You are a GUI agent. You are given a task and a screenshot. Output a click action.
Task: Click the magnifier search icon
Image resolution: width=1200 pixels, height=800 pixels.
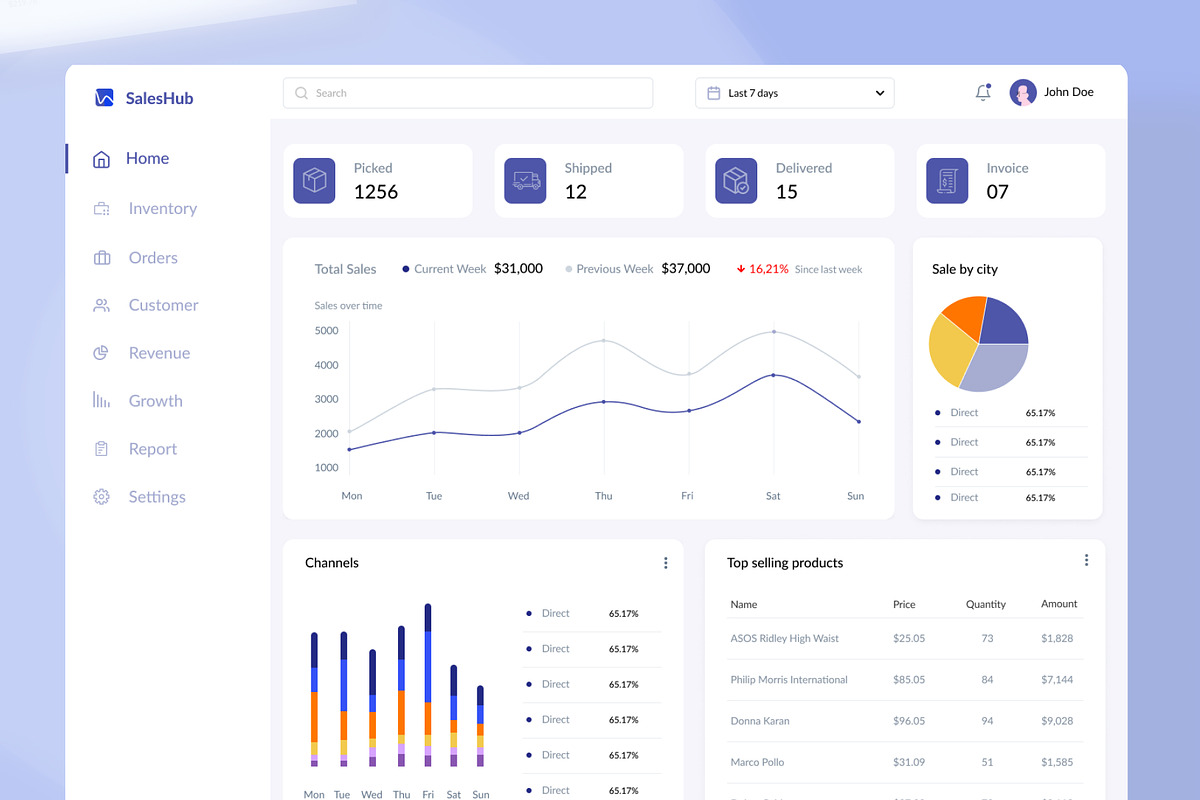point(302,93)
